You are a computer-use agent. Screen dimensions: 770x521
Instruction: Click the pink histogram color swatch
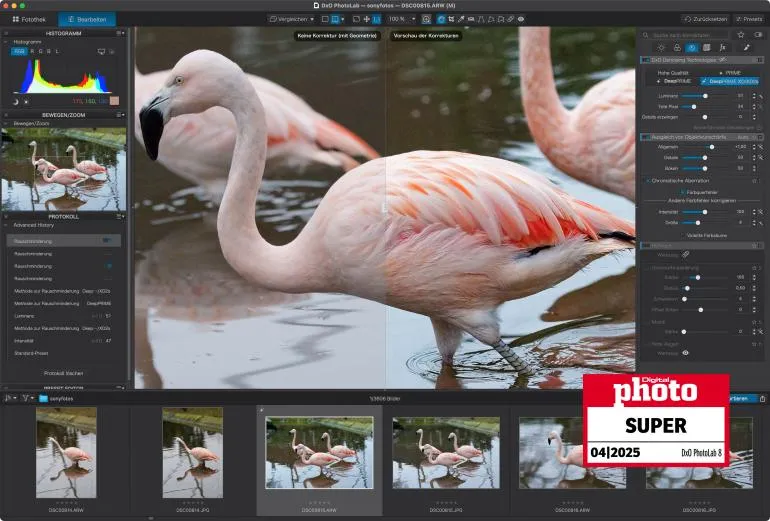click(114, 101)
